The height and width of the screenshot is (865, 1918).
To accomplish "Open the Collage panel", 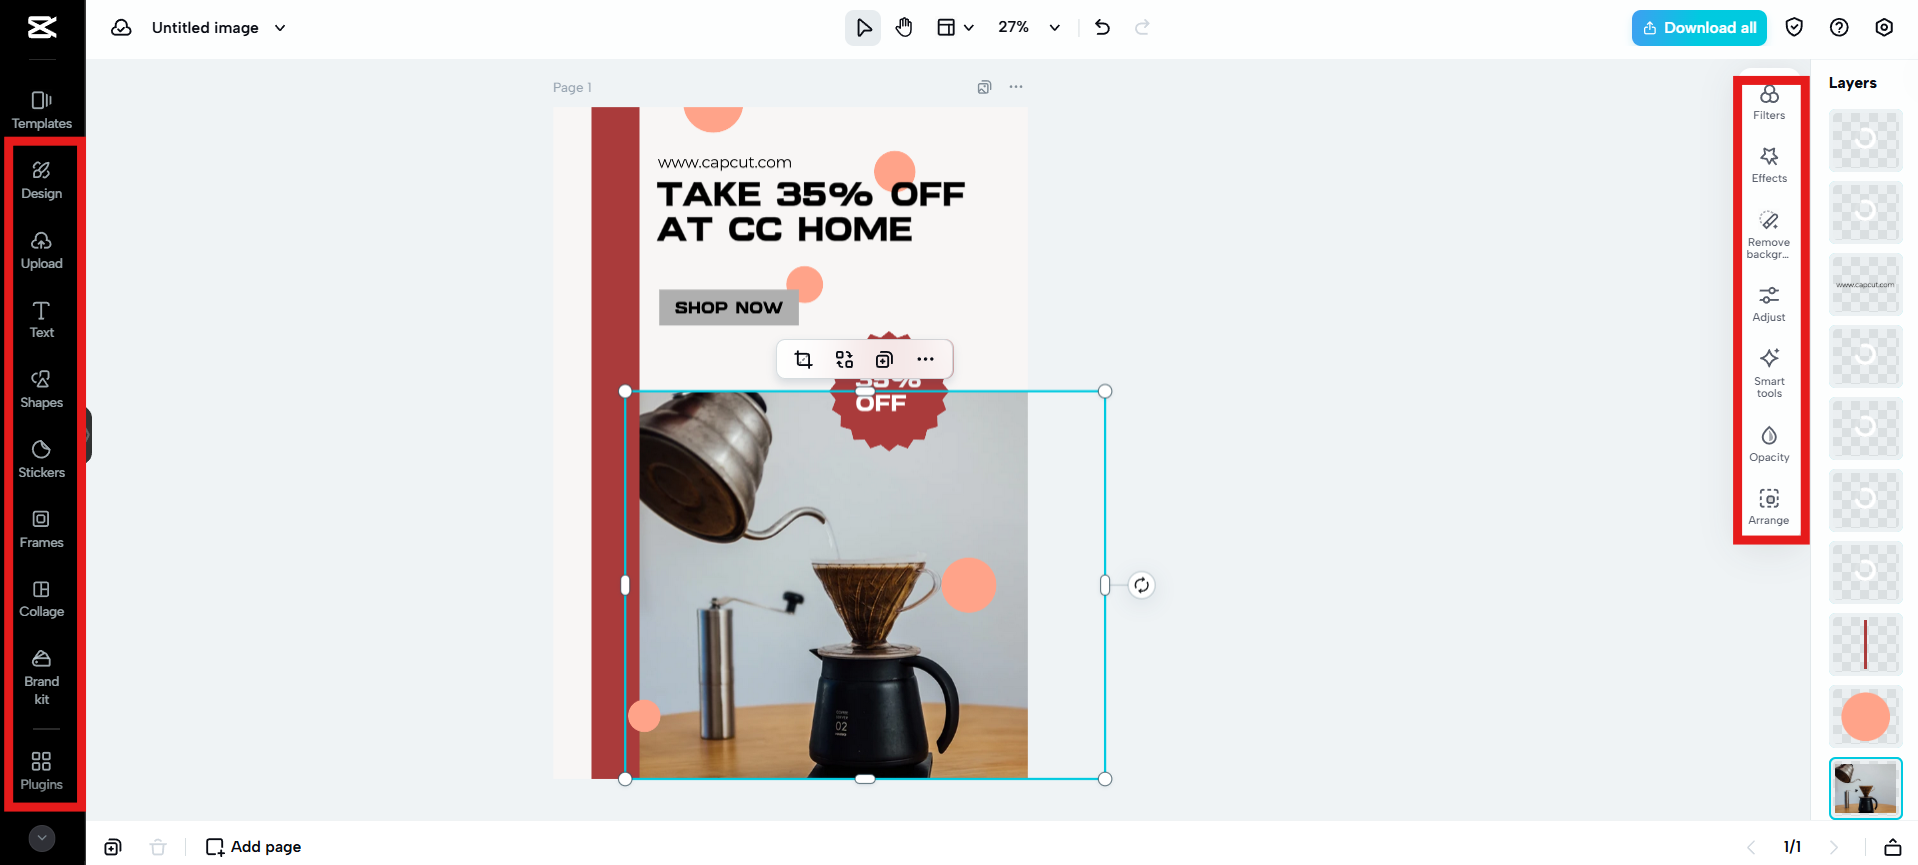I will click(x=42, y=598).
